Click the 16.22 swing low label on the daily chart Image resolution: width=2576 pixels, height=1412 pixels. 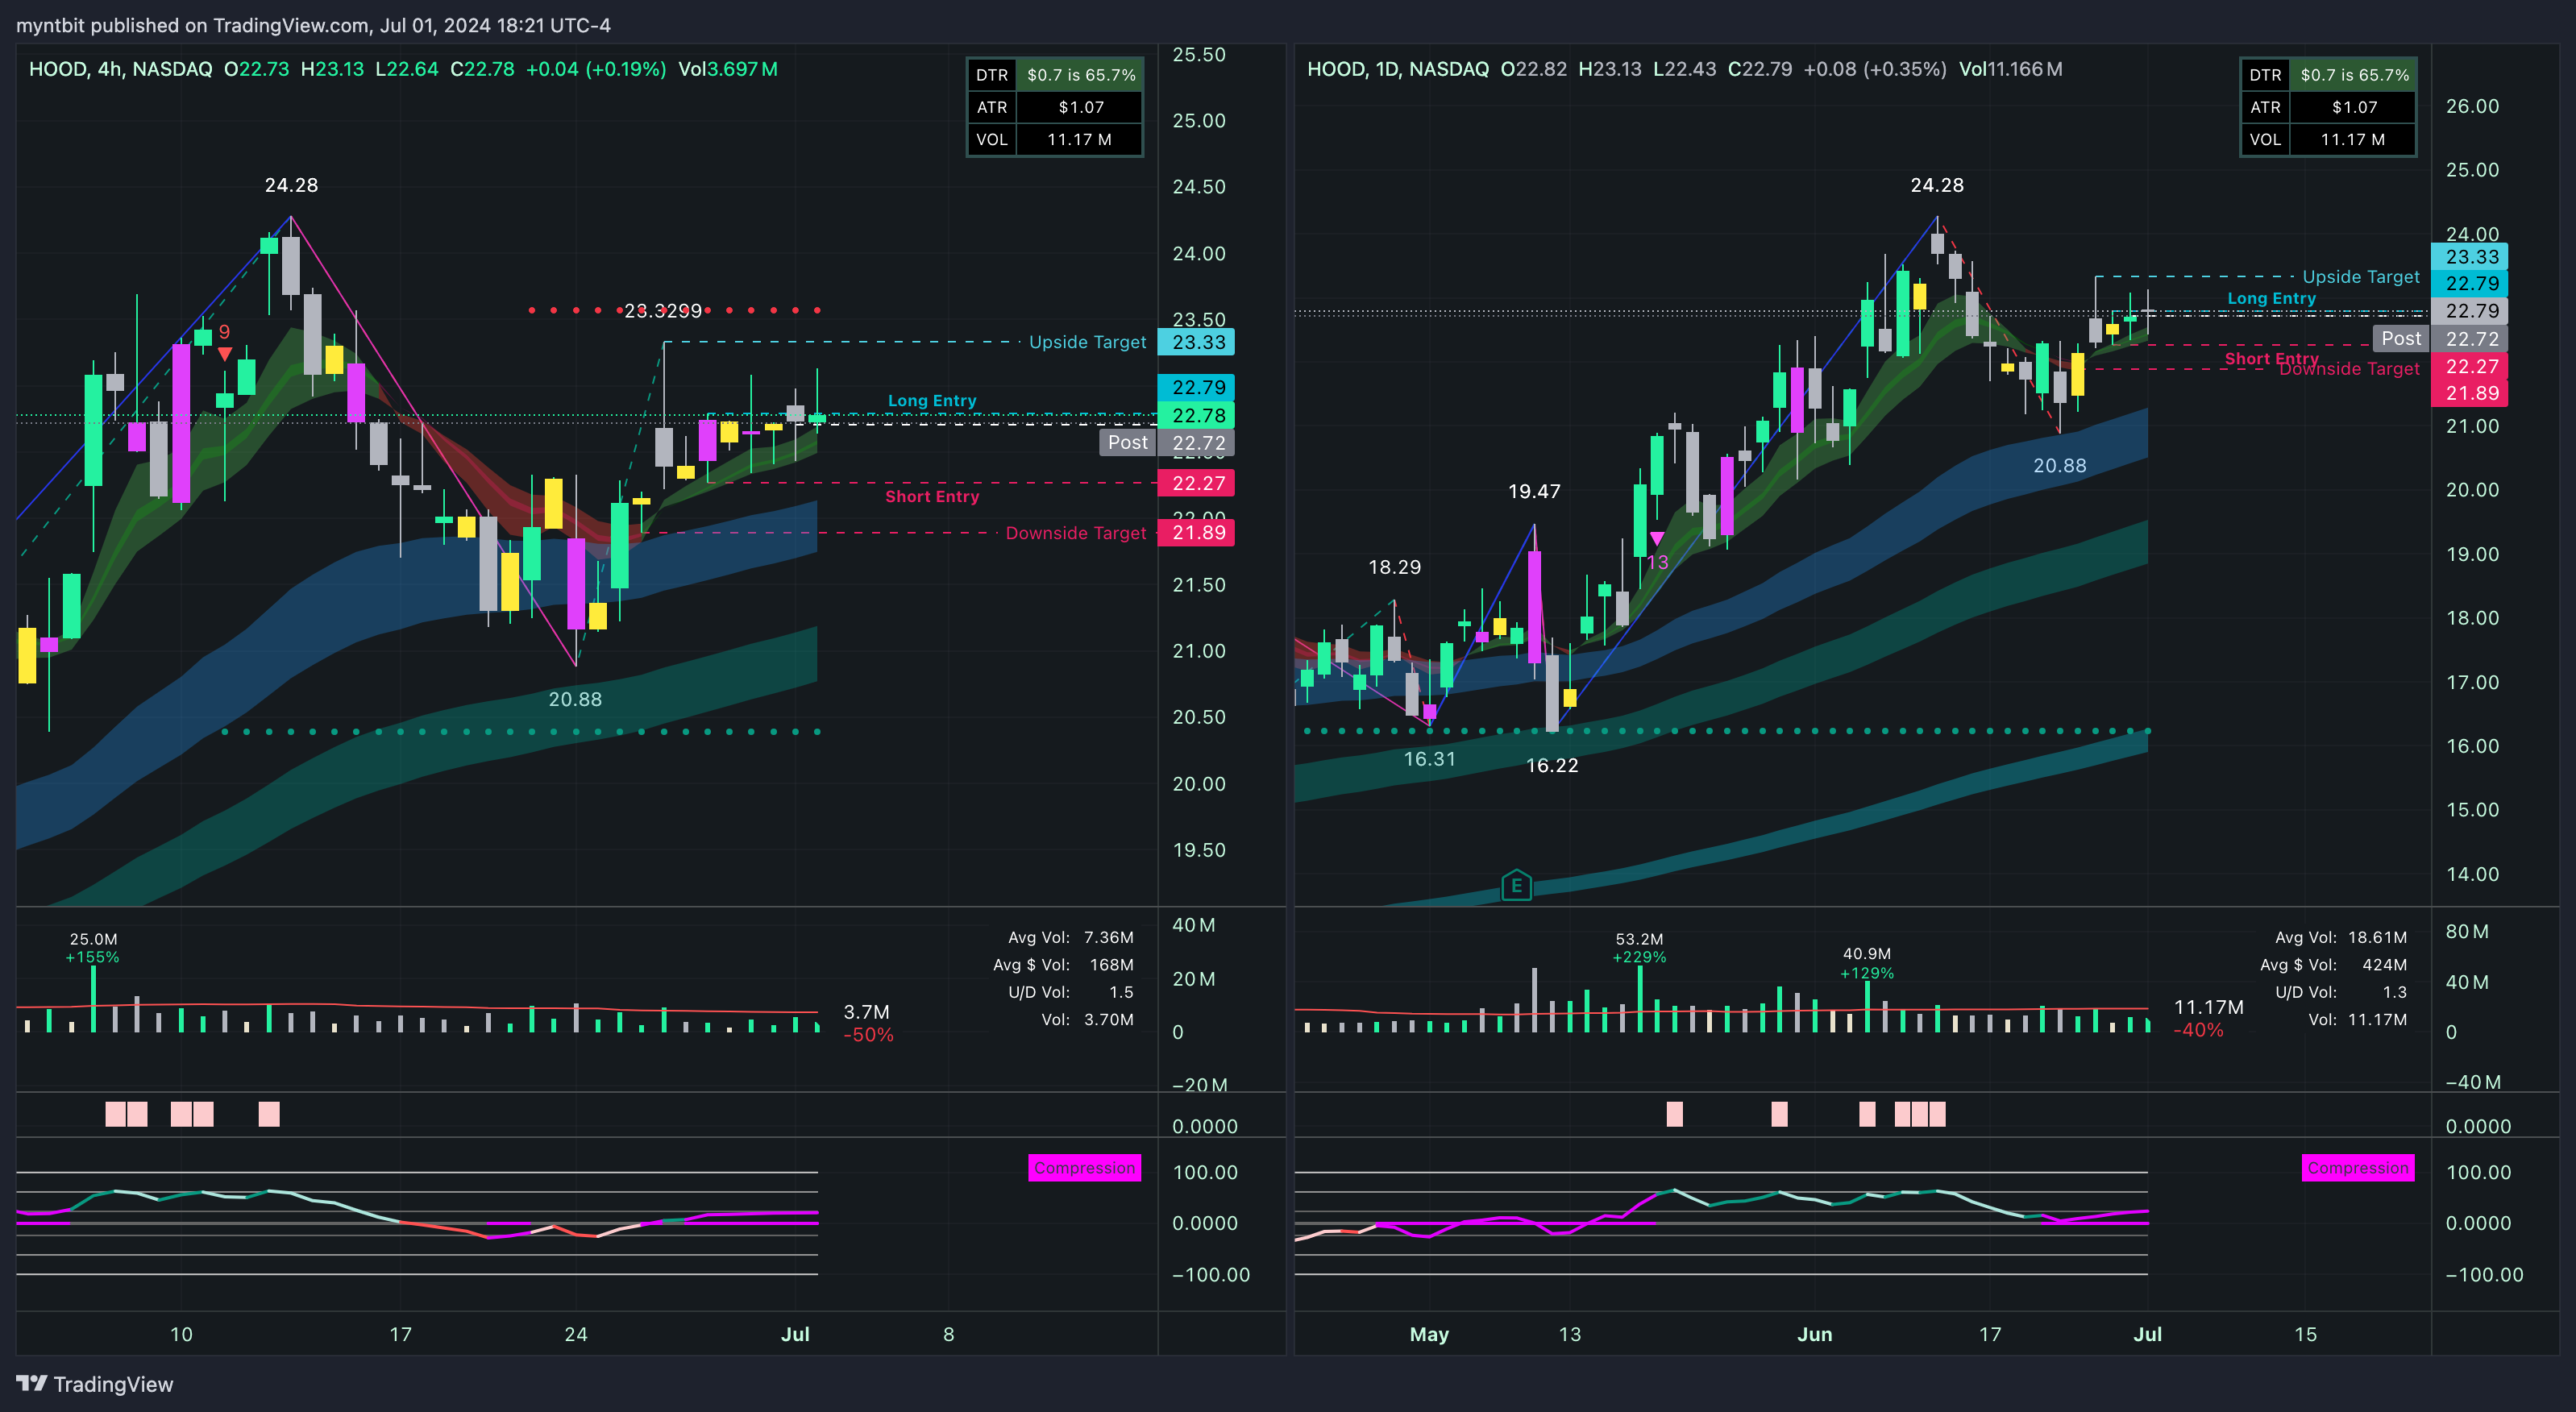click(1552, 766)
